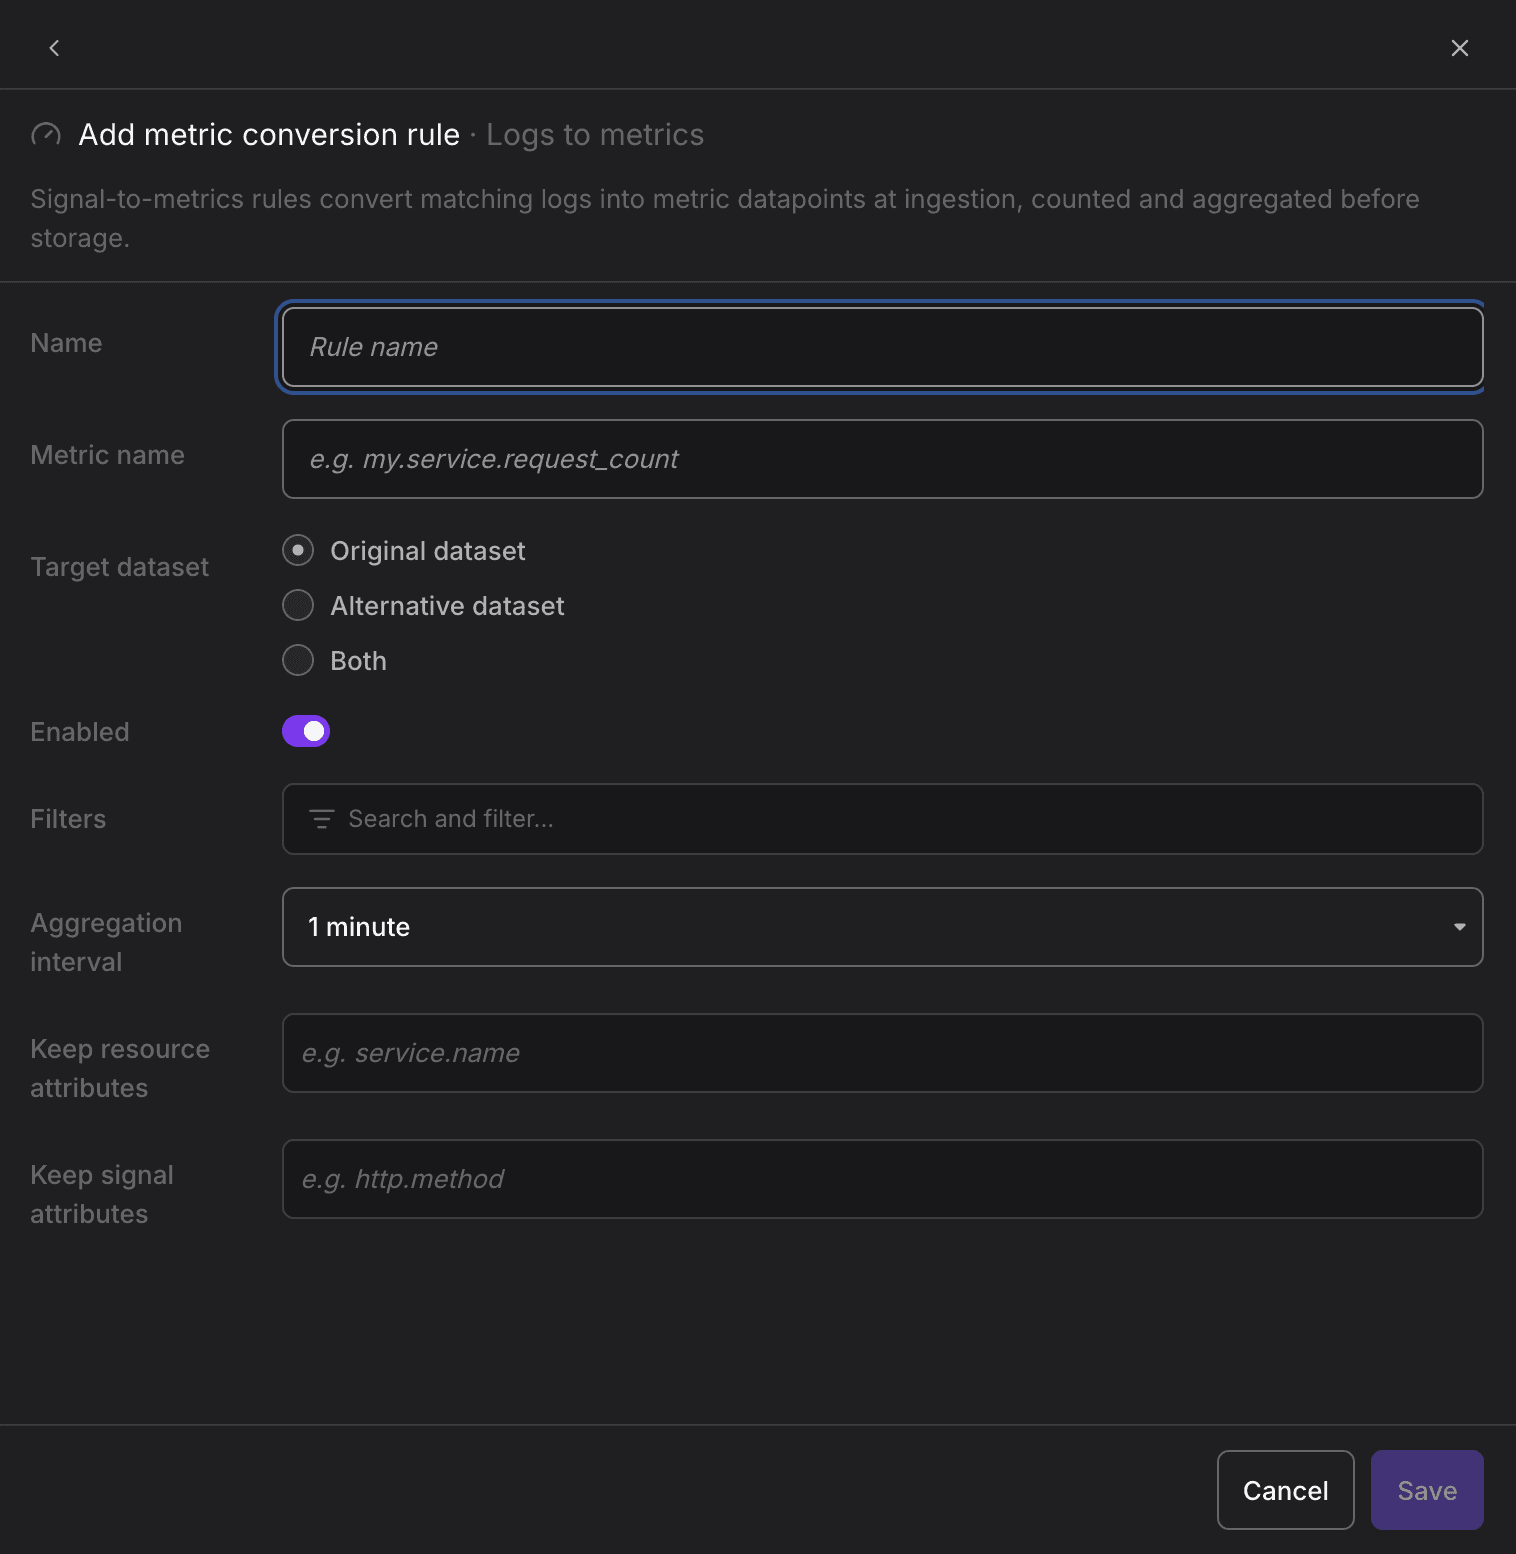Go back using the left chevron arrow

(54, 48)
